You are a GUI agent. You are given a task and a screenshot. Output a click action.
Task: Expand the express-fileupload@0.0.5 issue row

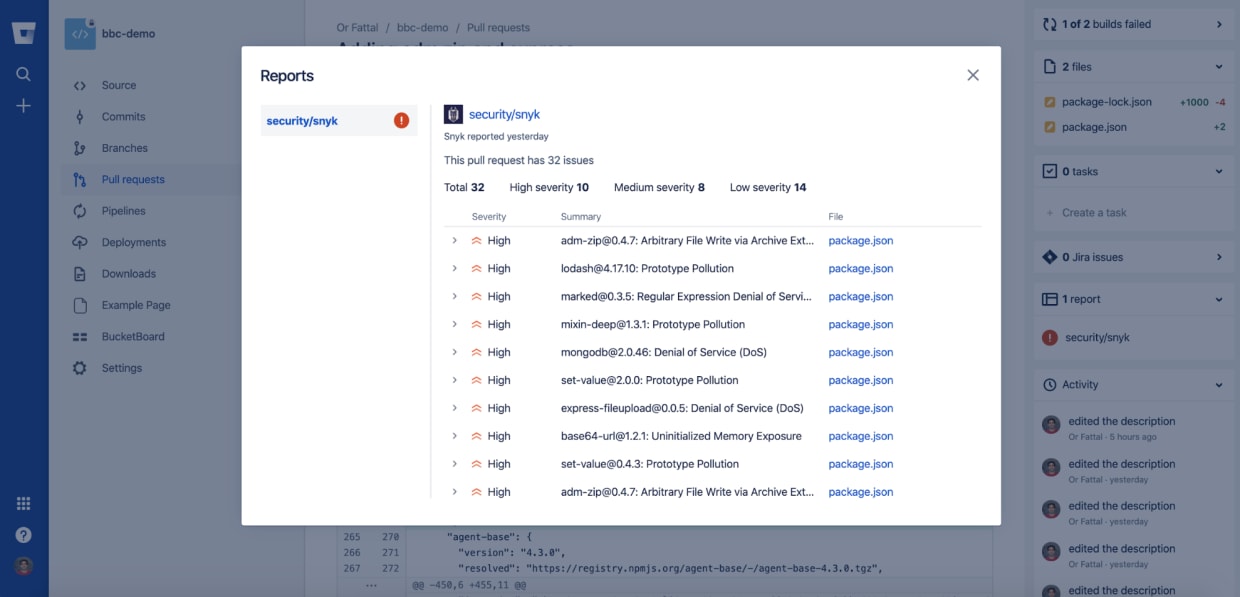(x=454, y=409)
